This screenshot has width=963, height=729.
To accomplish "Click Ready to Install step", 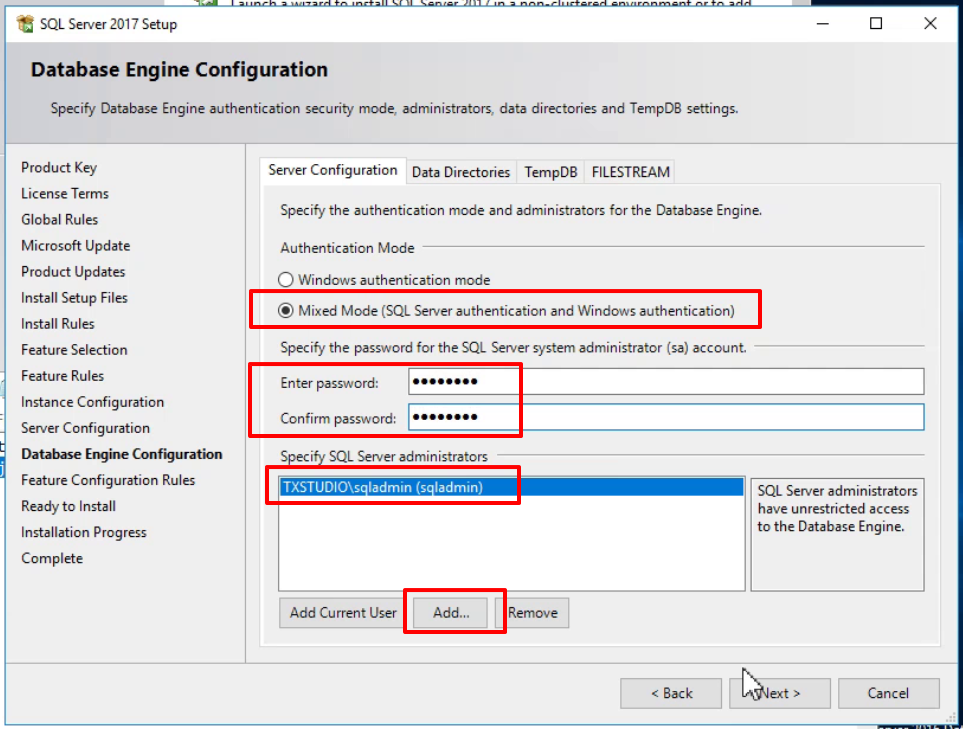I will 68,506.
